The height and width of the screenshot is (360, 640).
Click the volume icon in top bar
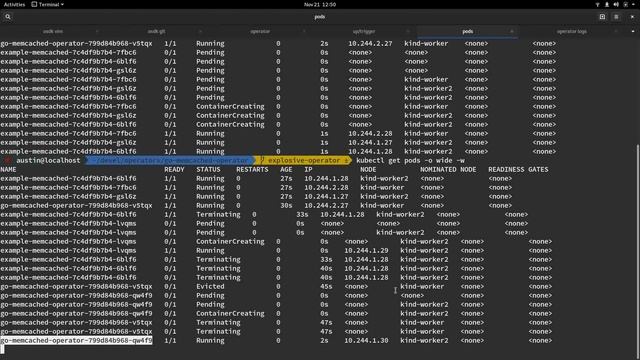point(616,4)
